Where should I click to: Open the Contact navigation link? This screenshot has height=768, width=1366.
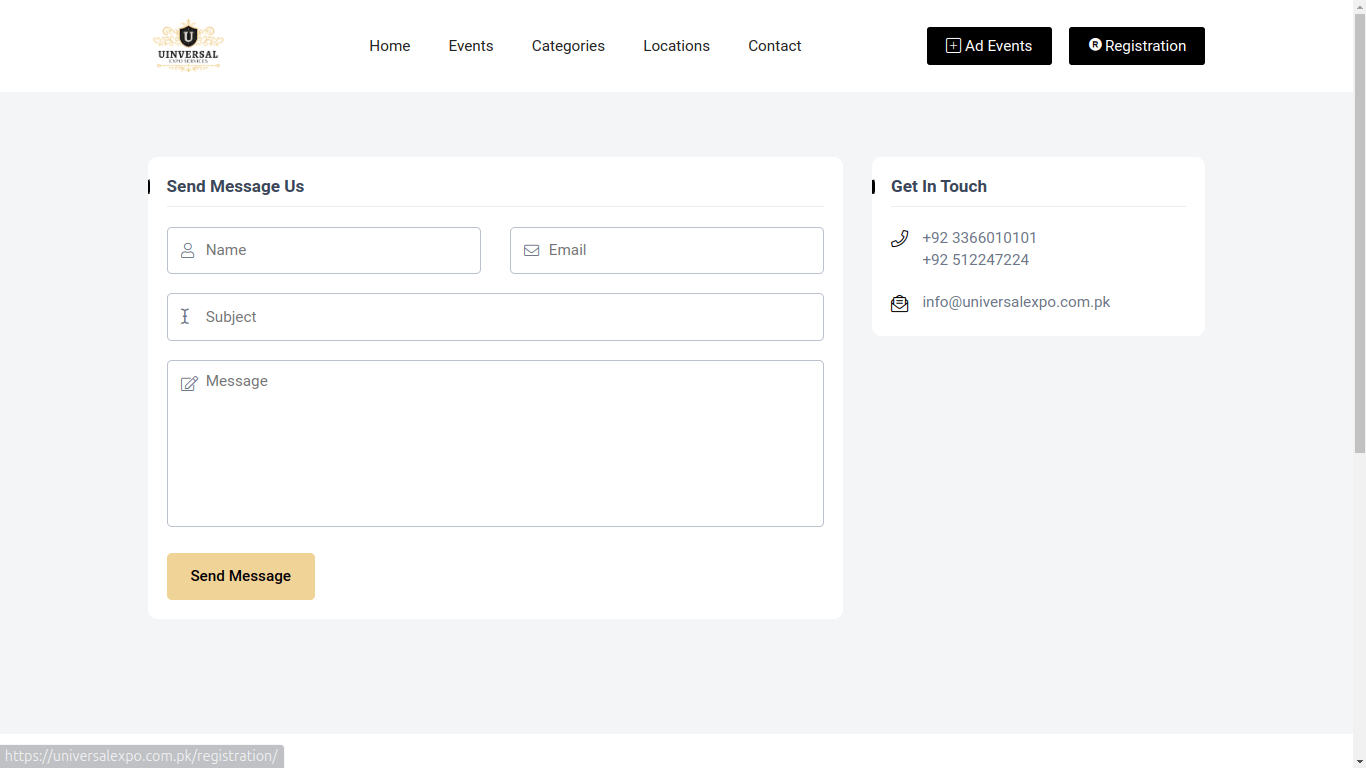[x=775, y=46]
